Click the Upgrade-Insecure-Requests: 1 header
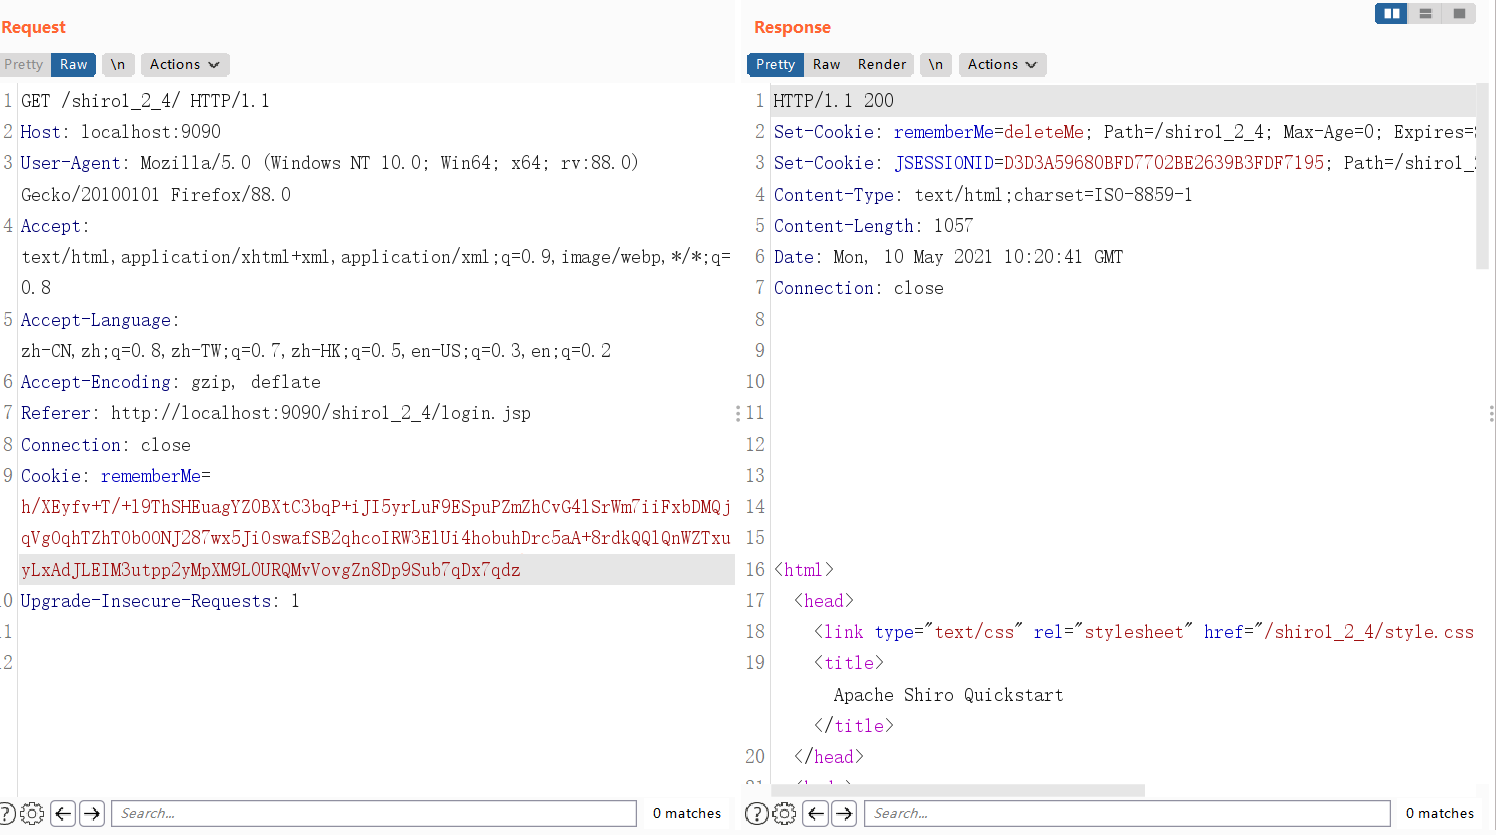Image resolution: width=1496 pixels, height=835 pixels. pyautogui.click(x=160, y=601)
